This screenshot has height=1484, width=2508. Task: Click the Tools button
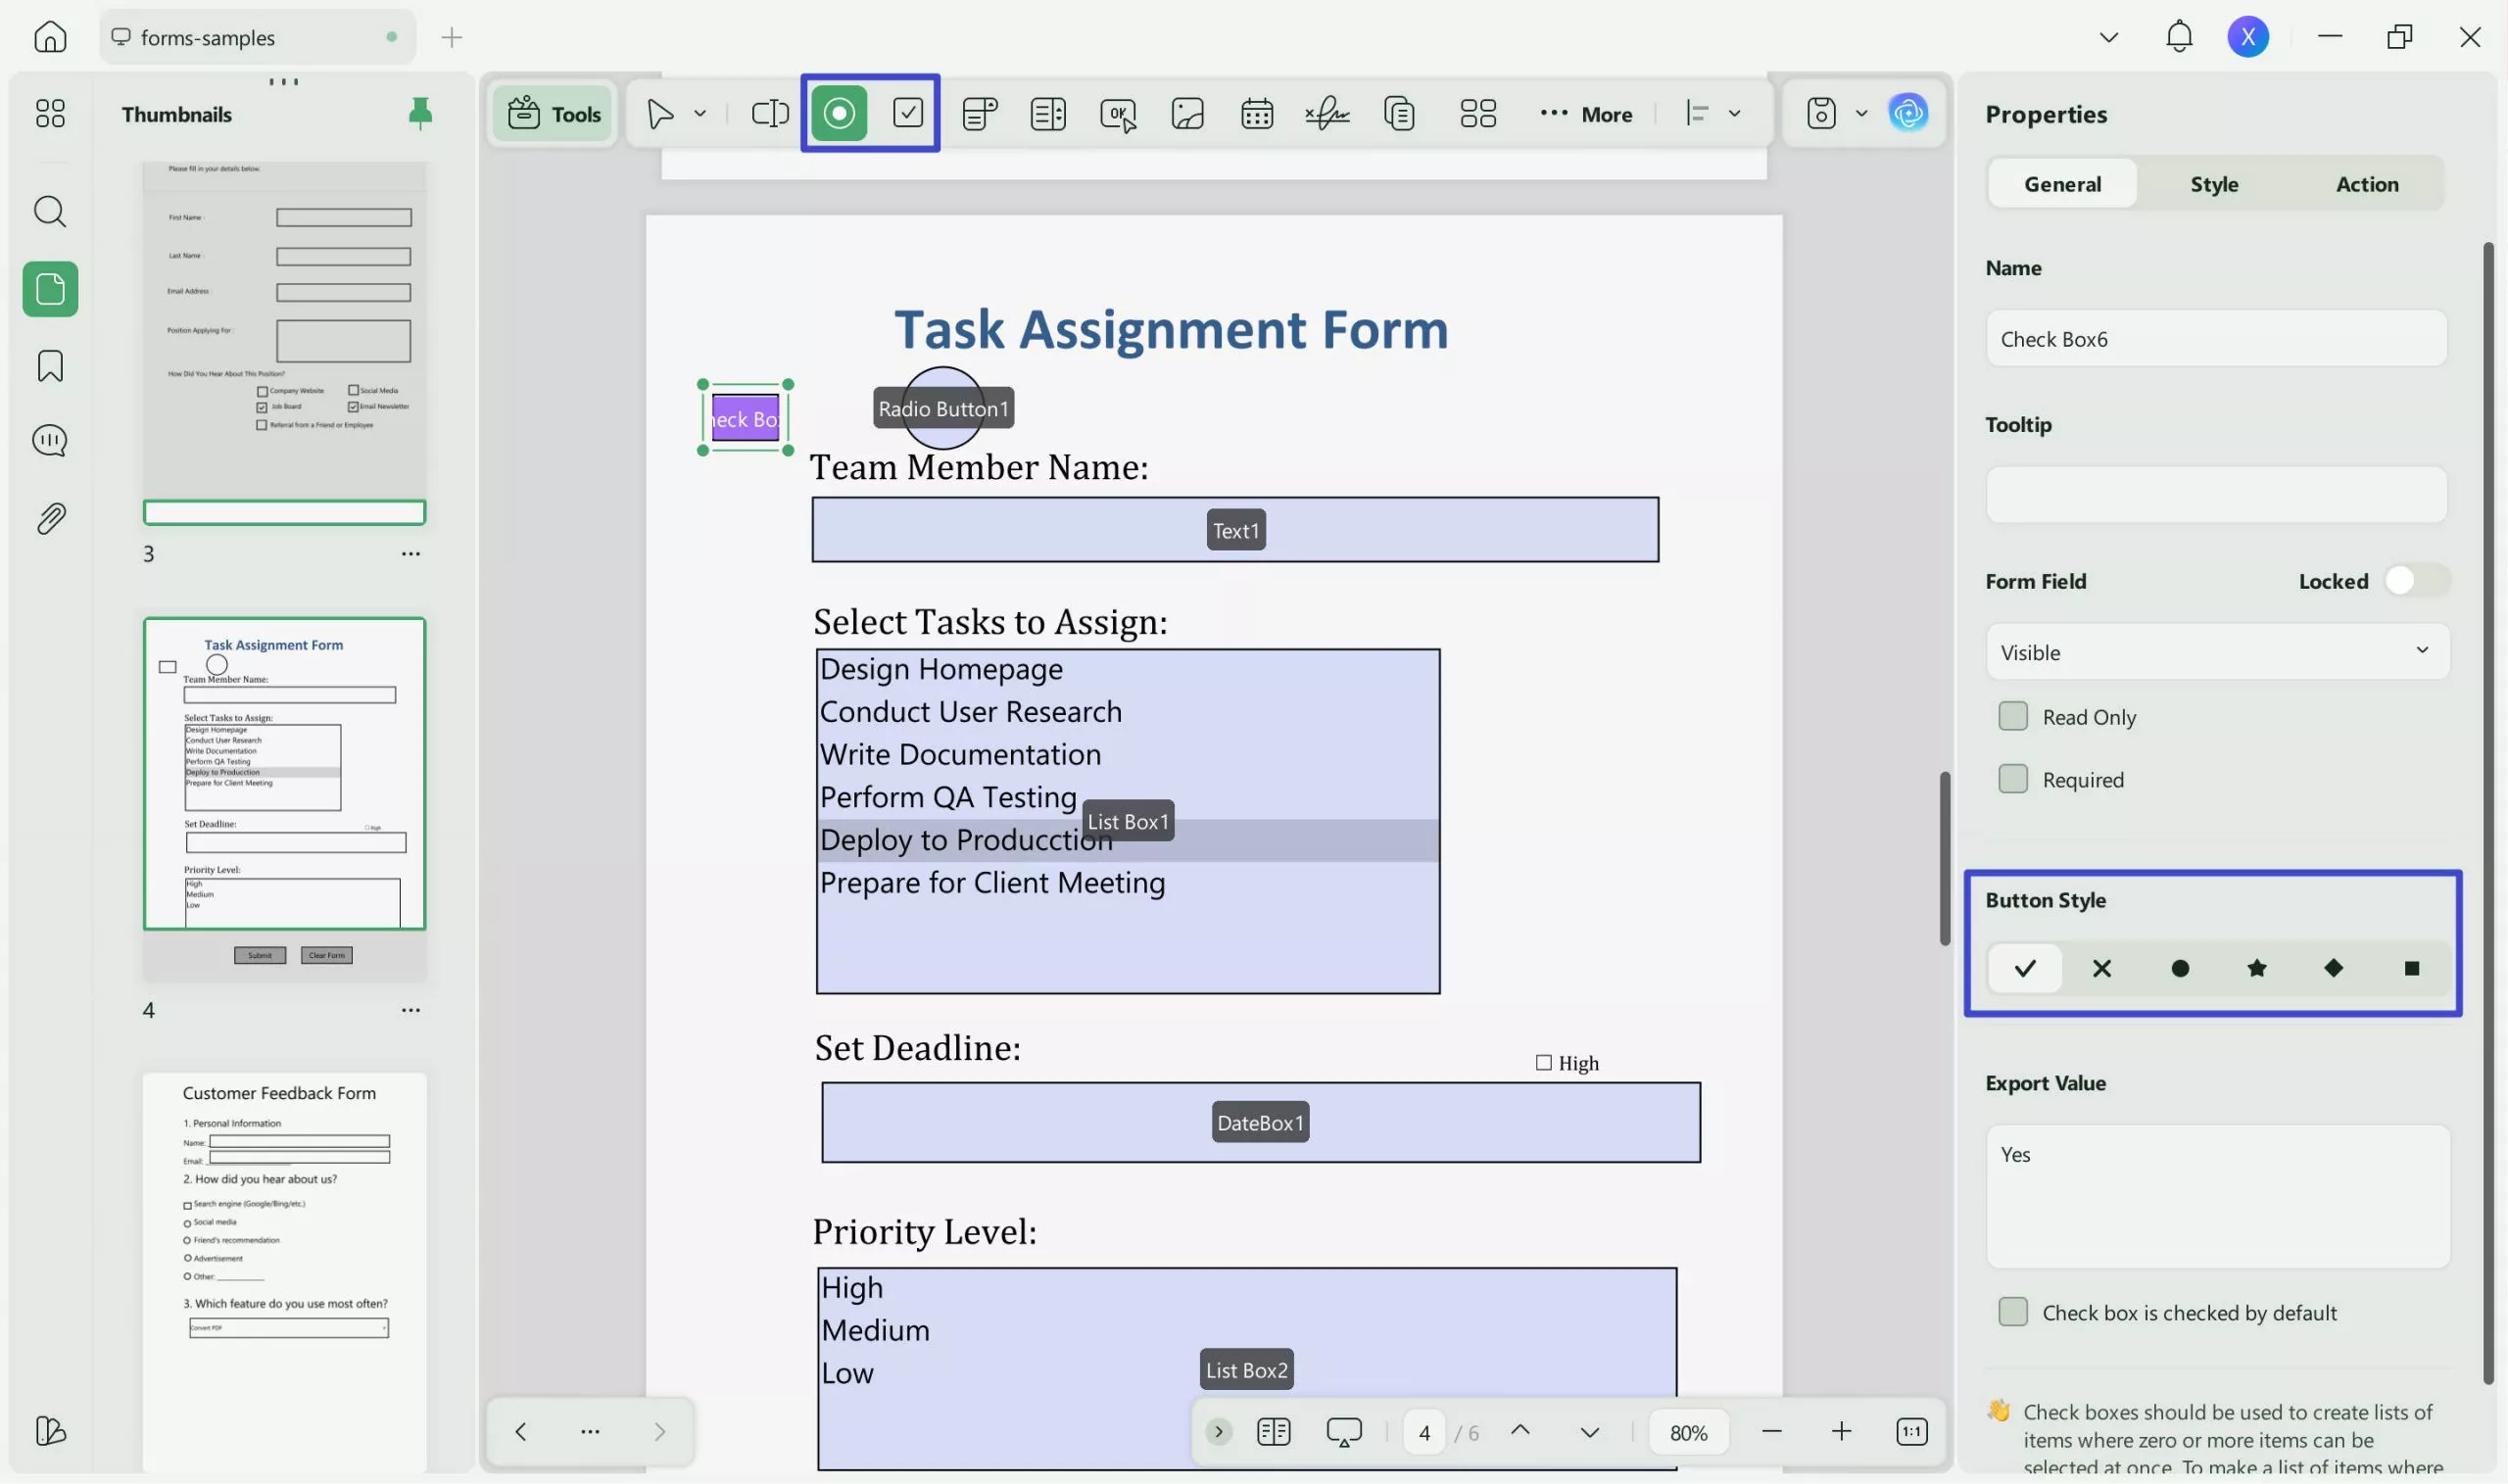tap(554, 114)
